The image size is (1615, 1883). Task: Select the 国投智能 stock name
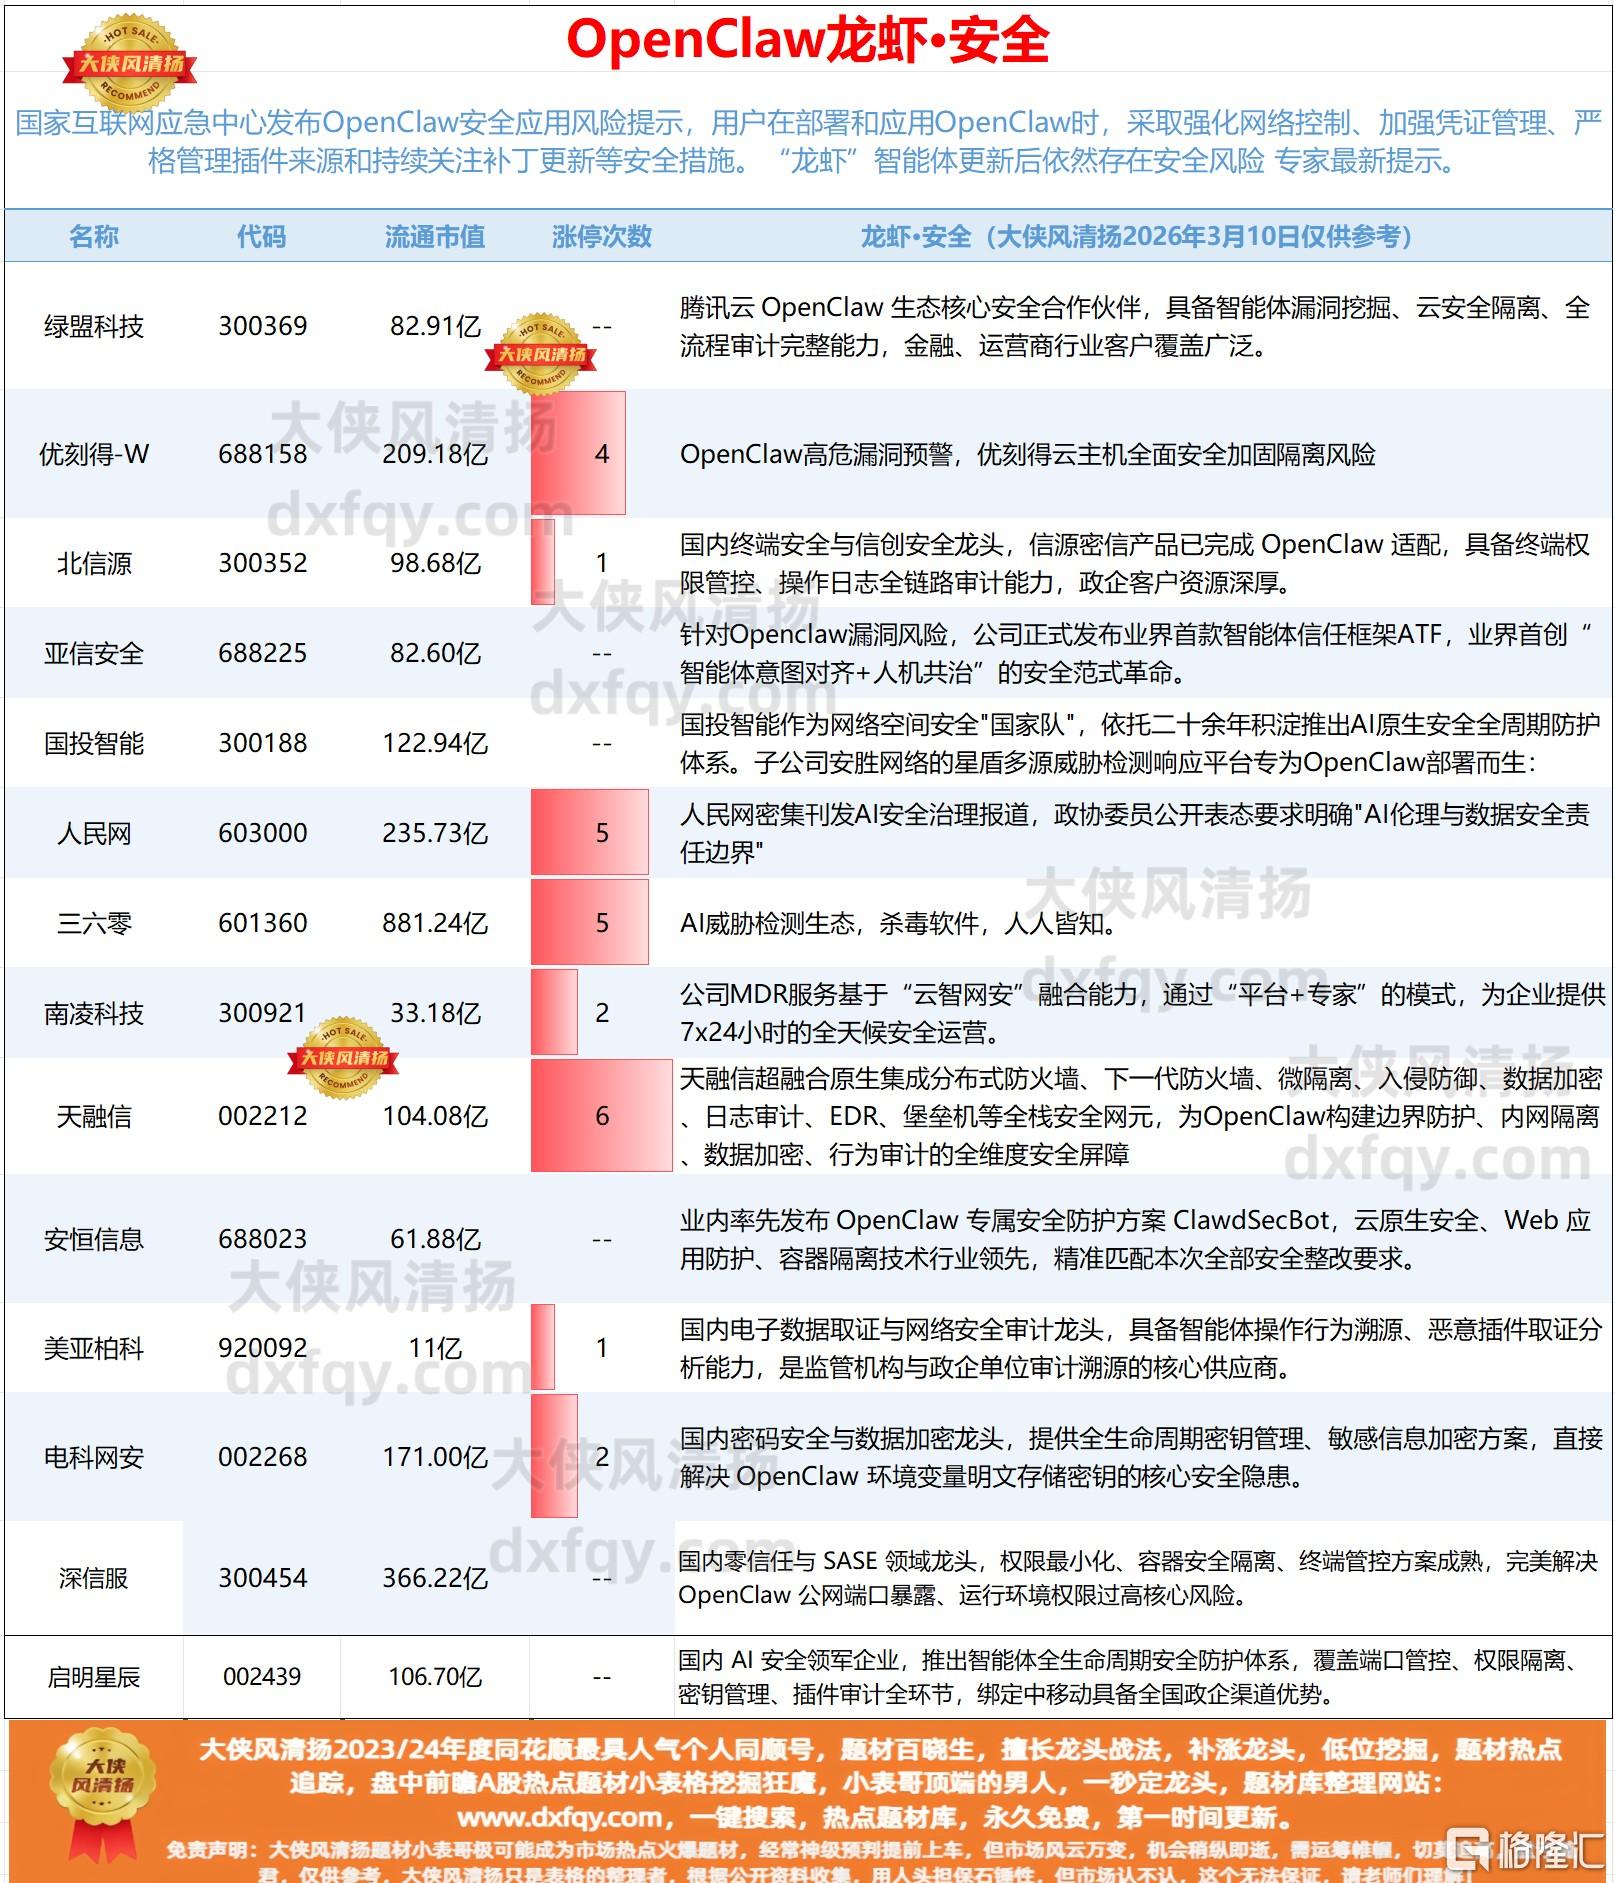coord(94,743)
